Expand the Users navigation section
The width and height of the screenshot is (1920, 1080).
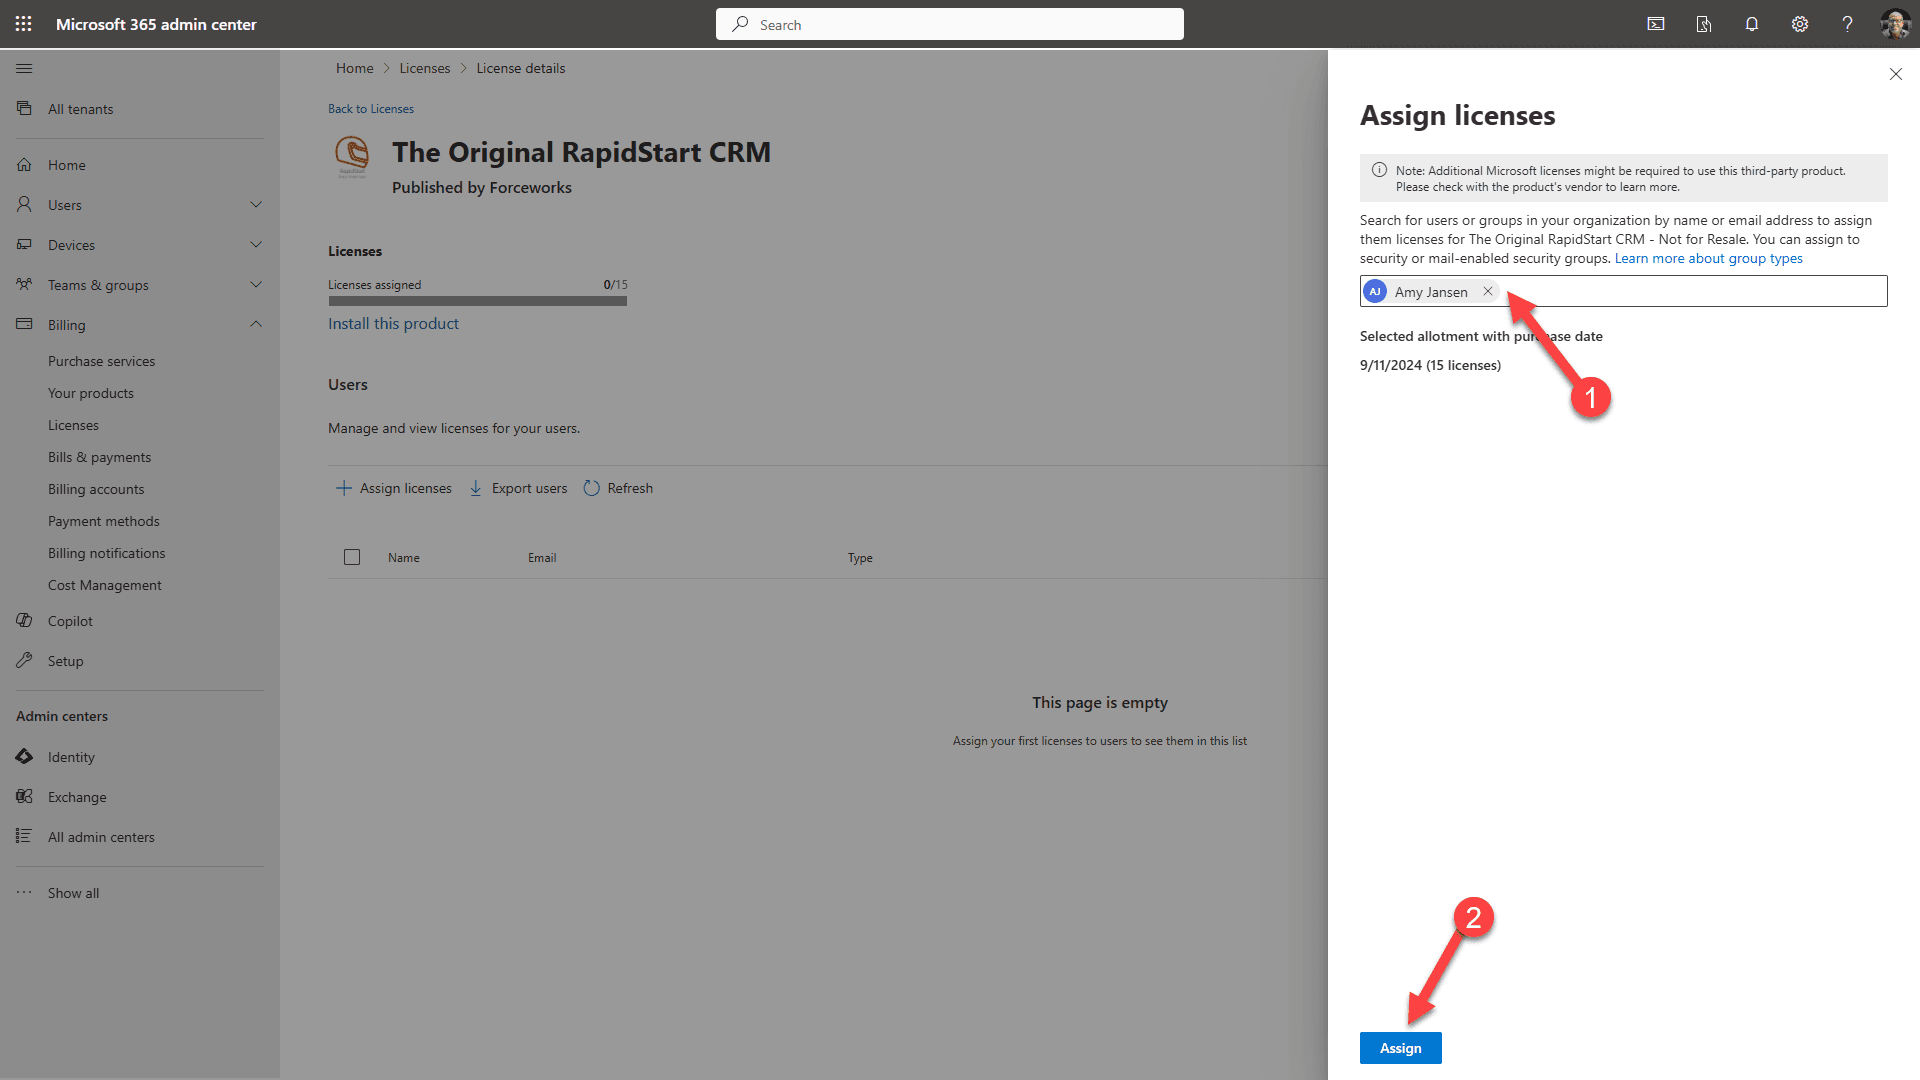point(256,204)
